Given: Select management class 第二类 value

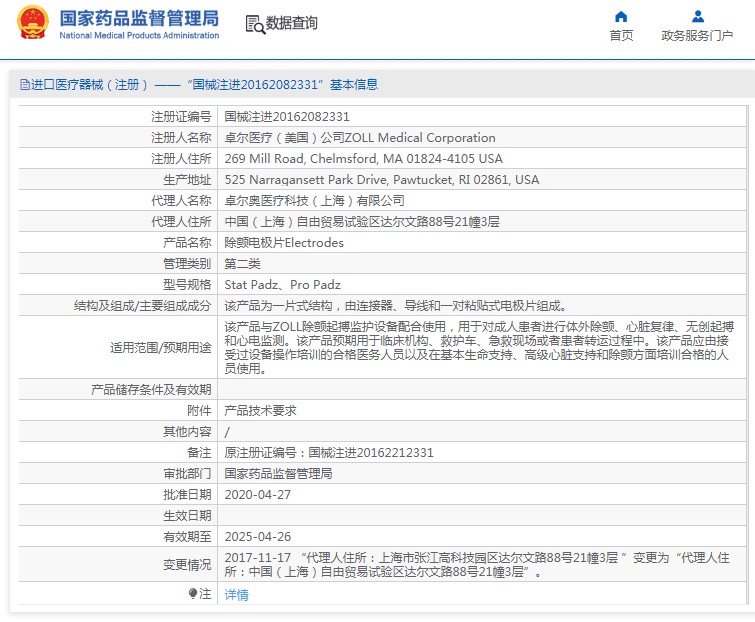Looking at the screenshot, I should coord(243,264).
